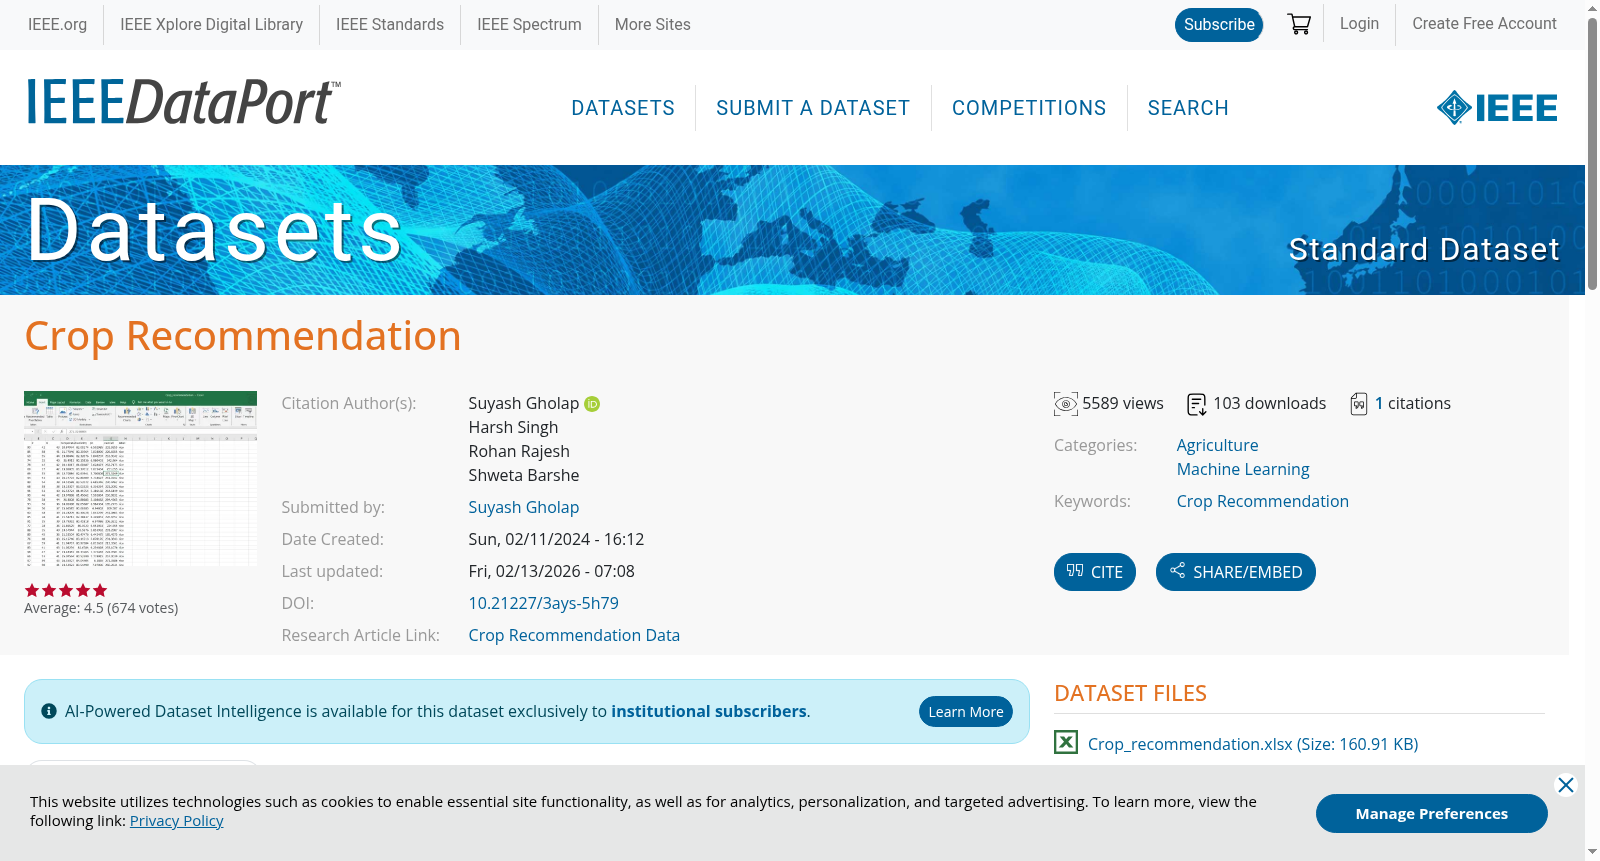Viewport: 1600px width, 861px height.
Task: Click the SHARE/EMBED button
Action: (x=1236, y=572)
